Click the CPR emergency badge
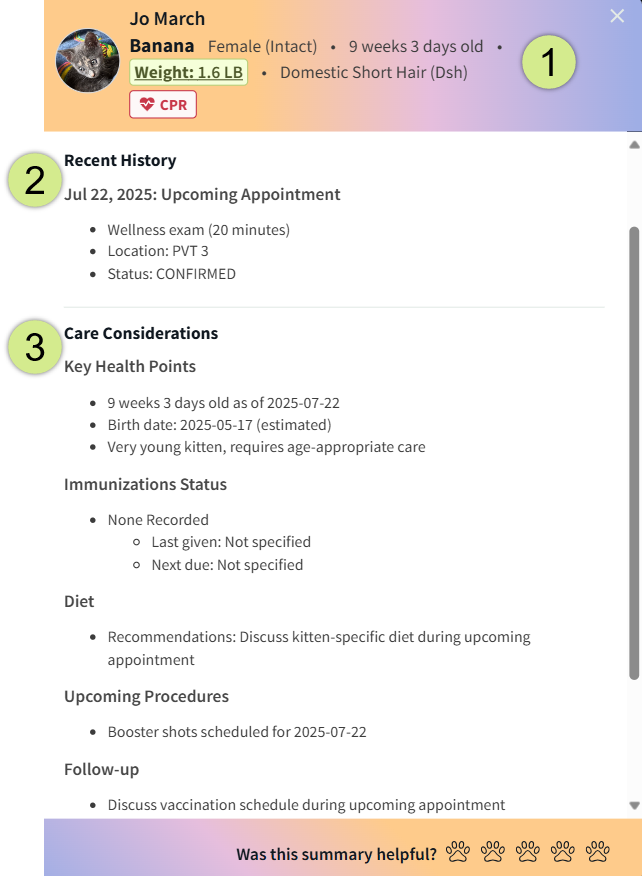The image size is (642, 876). tap(162, 104)
